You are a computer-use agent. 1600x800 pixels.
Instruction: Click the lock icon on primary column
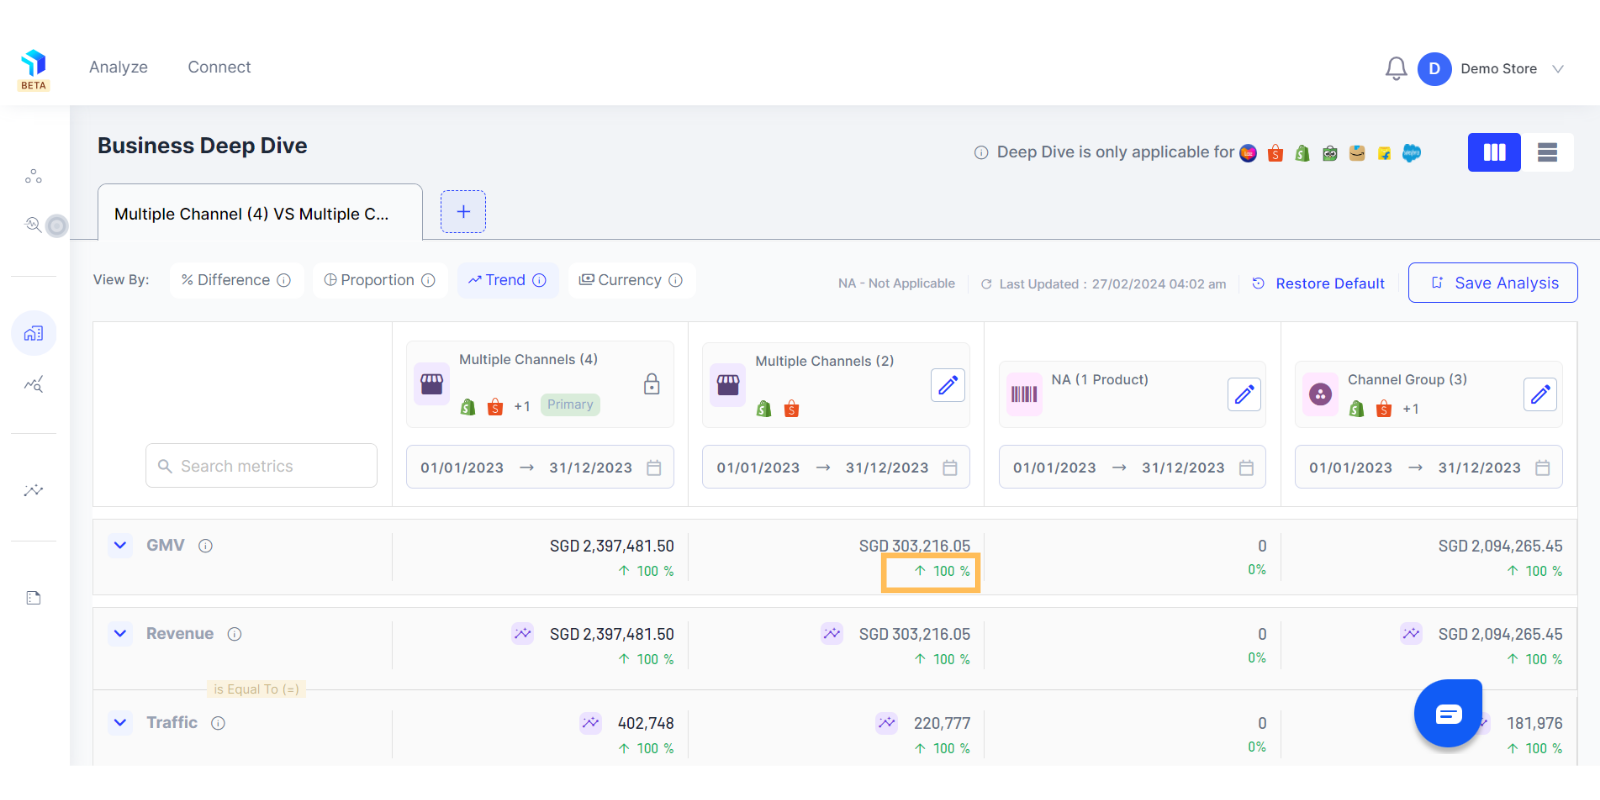(651, 384)
